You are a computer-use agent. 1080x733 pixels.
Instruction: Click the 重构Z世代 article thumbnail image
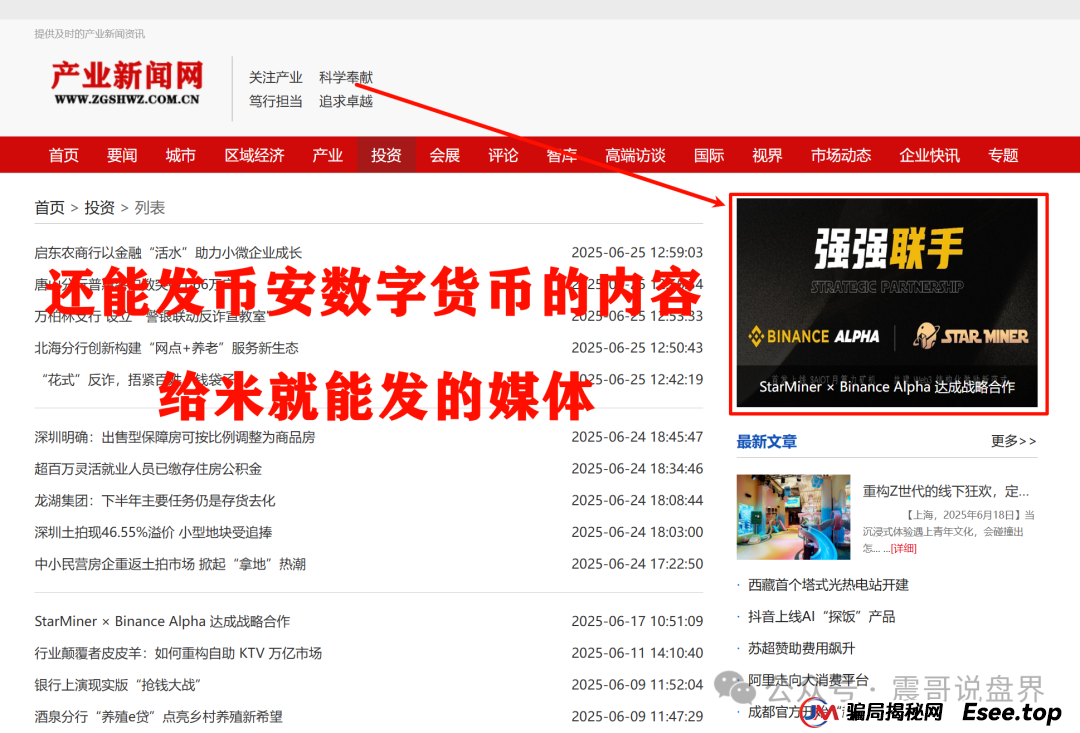(x=792, y=515)
